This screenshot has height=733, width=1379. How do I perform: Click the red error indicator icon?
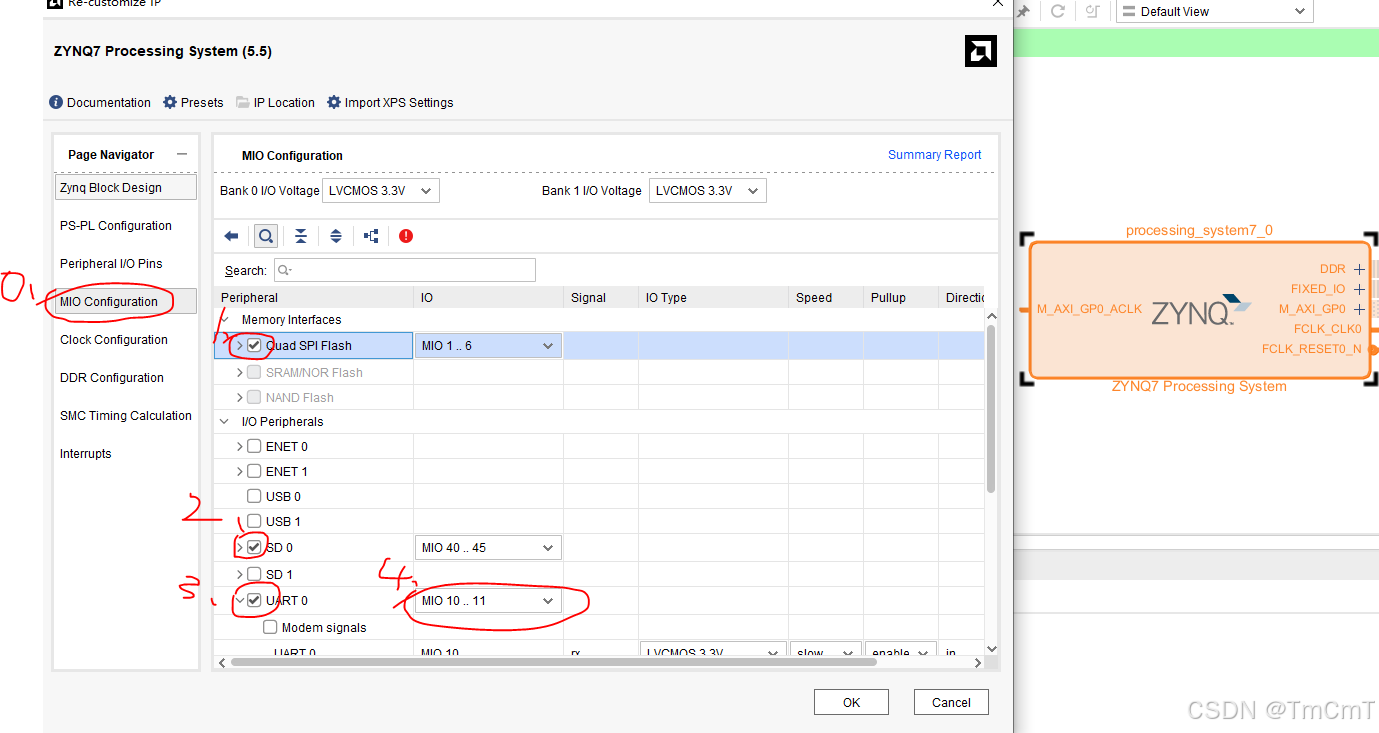(406, 236)
